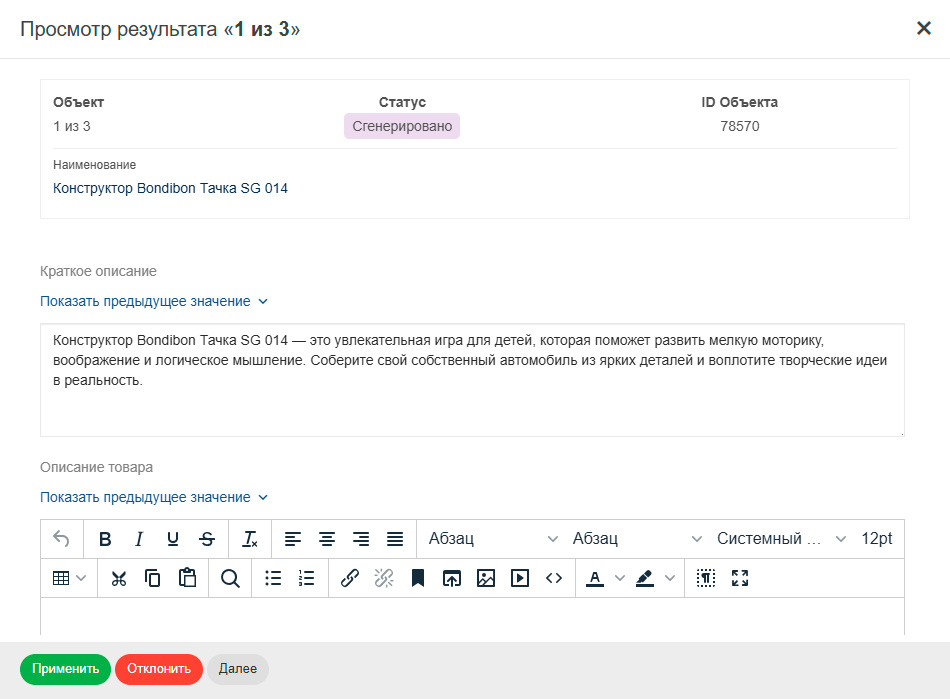The height and width of the screenshot is (699, 950).
Task: Open the Системный font family dropdown
Action: coord(781,538)
